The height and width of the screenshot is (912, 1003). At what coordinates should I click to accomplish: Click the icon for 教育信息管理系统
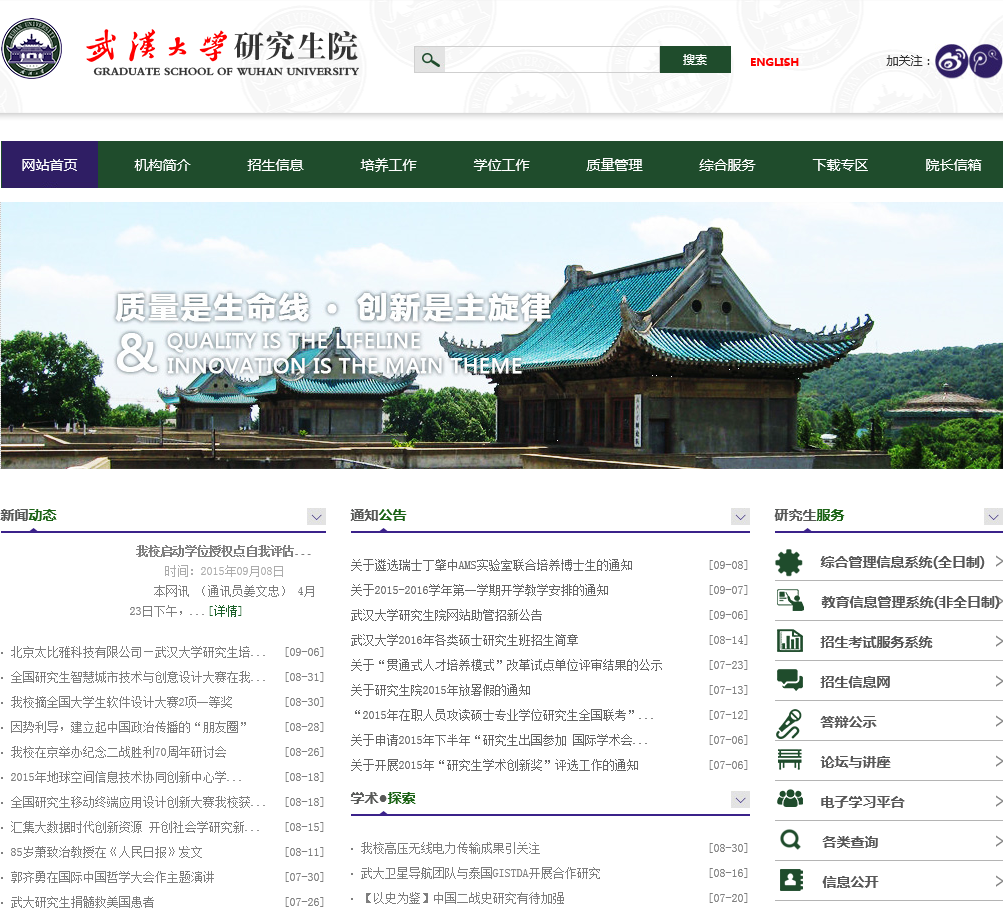(790, 601)
